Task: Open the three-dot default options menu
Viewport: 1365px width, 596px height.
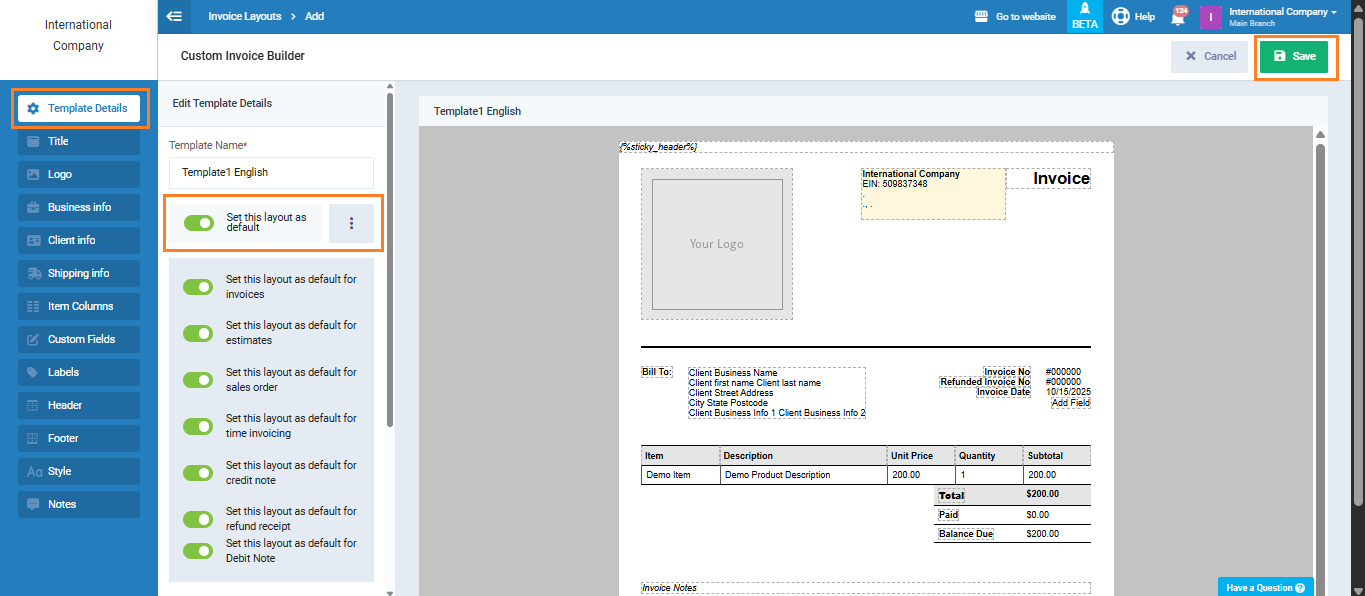Action: click(351, 223)
